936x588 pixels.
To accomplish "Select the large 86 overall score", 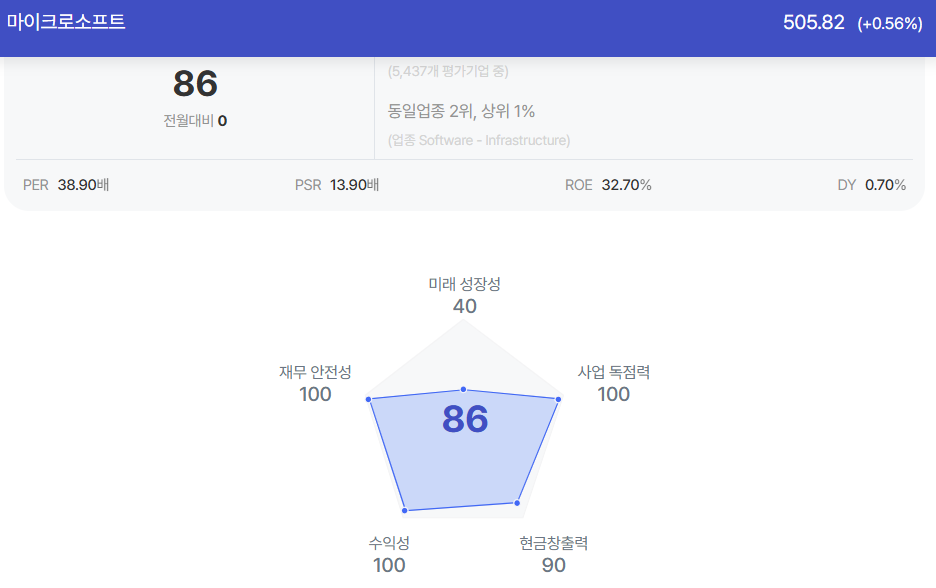I will click(195, 83).
